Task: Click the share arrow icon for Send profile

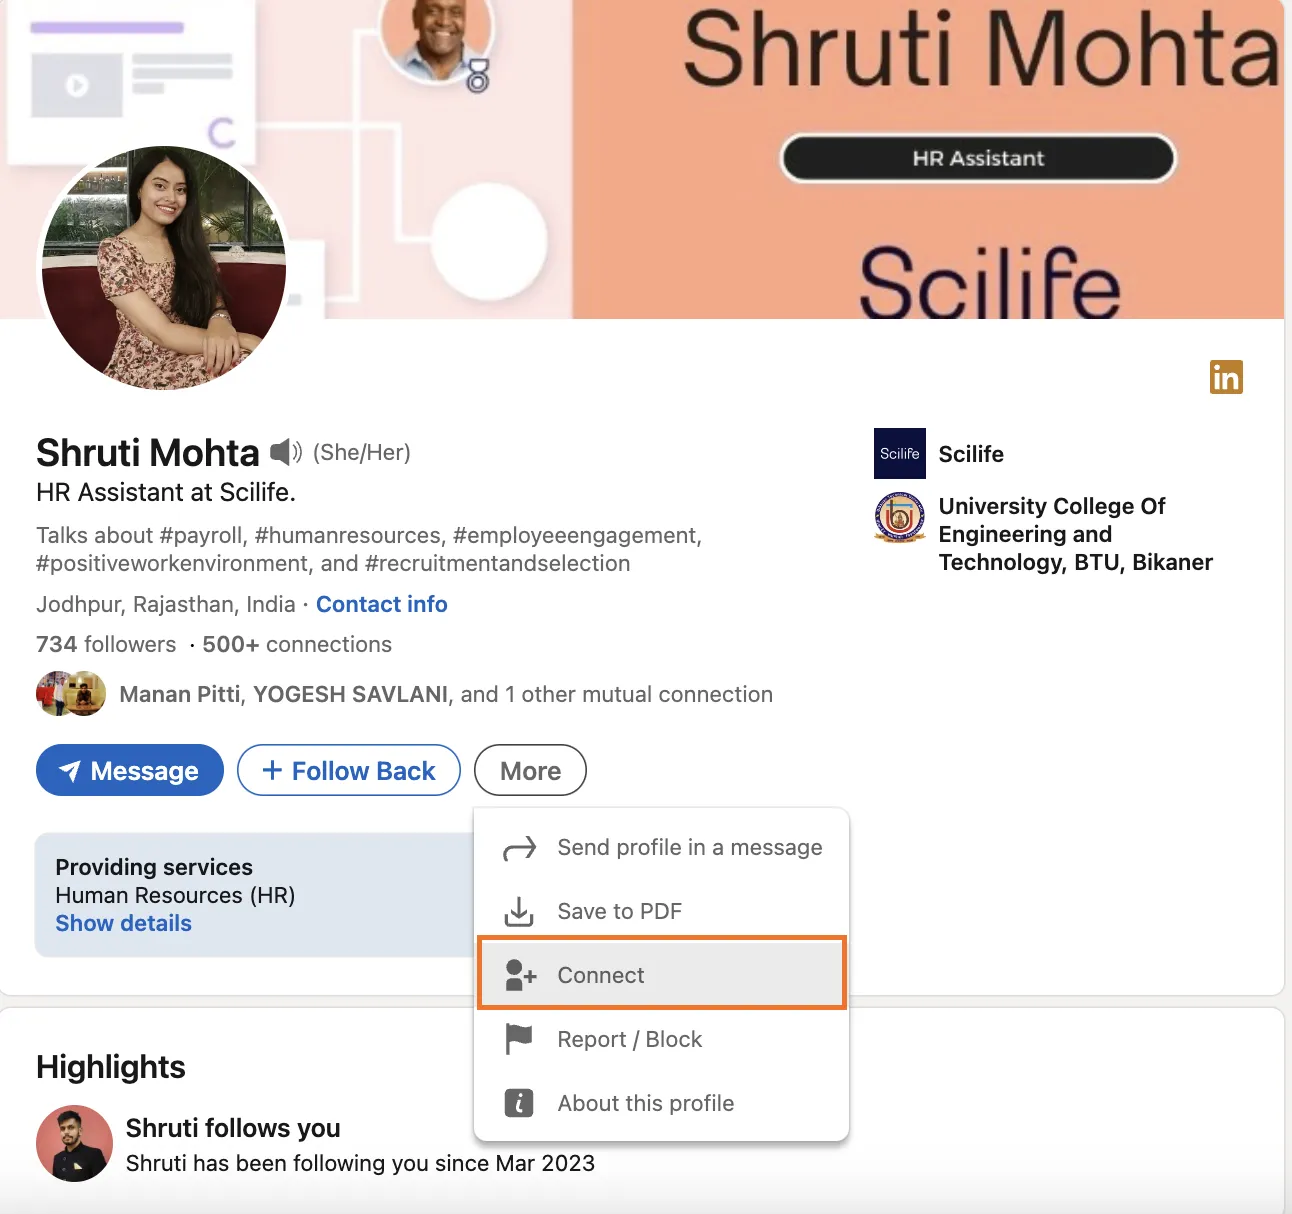Action: tap(519, 848)
